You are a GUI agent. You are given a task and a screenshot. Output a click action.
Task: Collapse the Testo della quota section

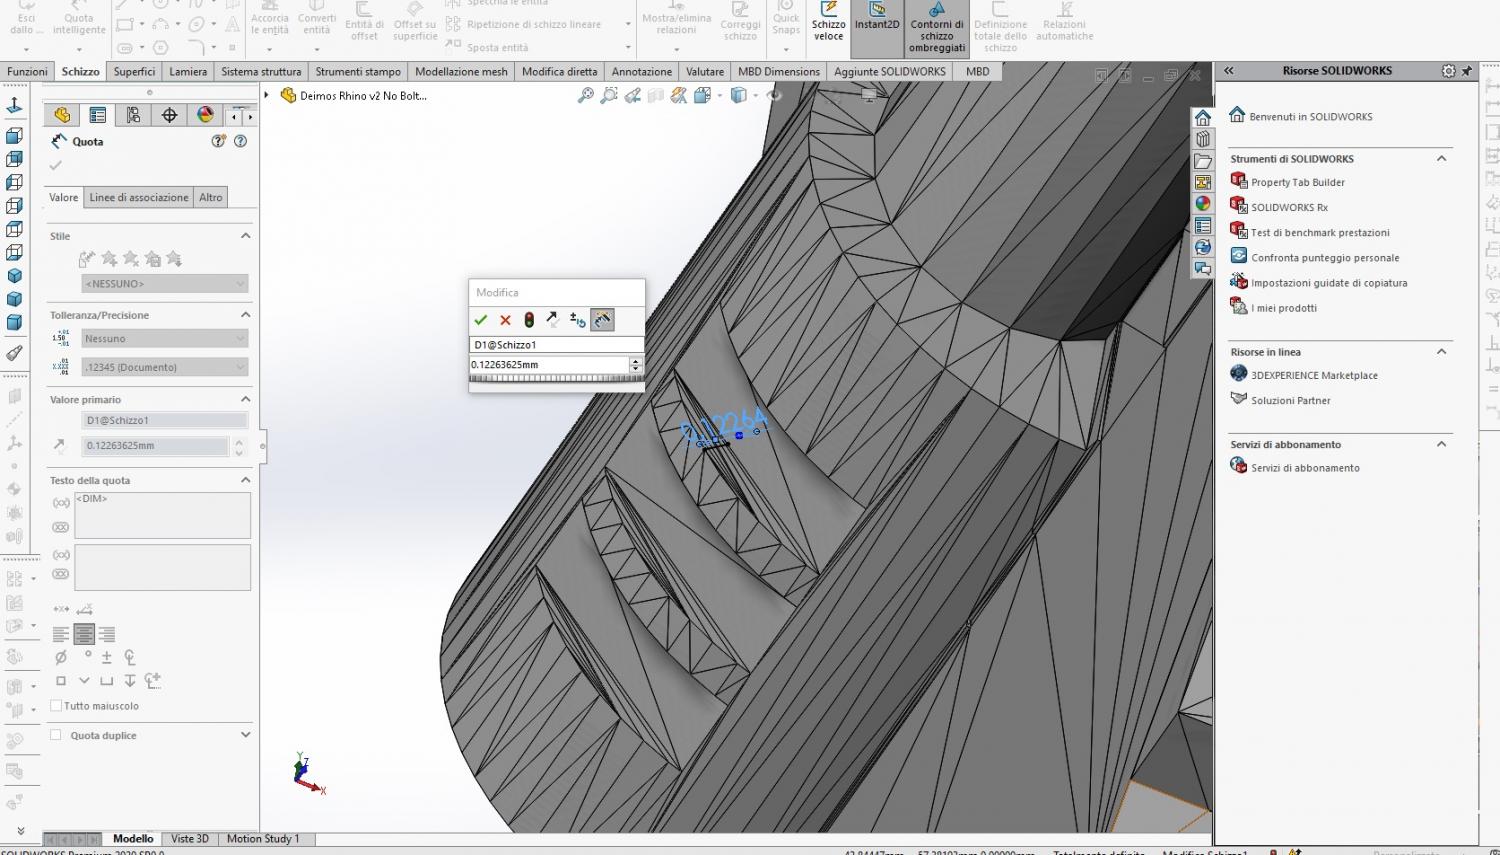click(245, 480)
